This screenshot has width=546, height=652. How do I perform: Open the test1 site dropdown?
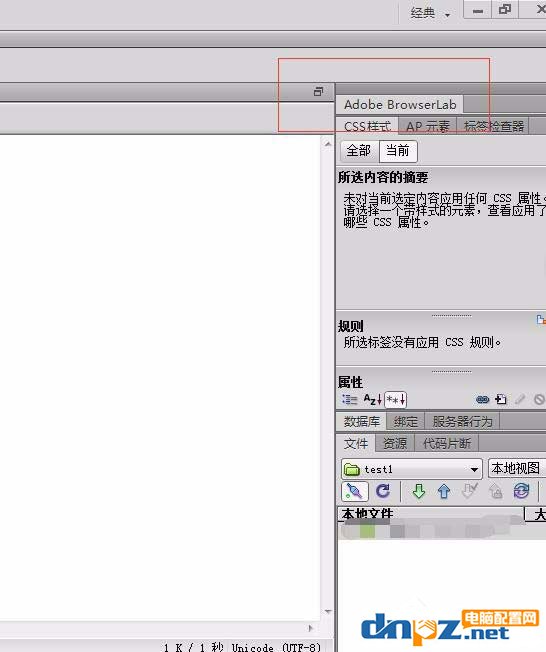(412, 469)
